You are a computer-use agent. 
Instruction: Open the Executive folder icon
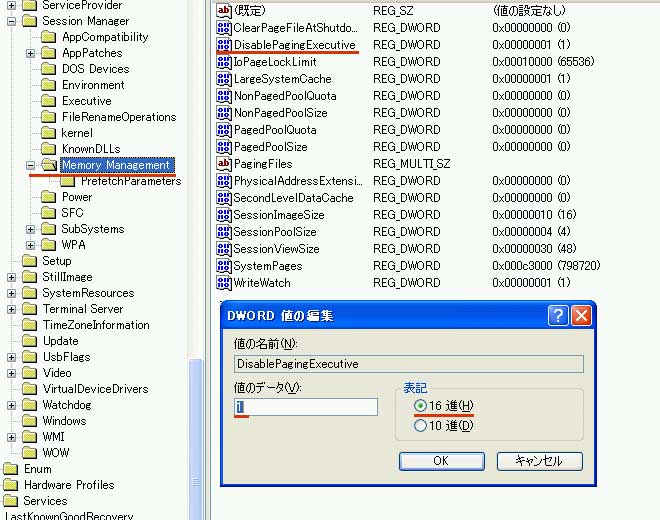(x=48, y=101)
